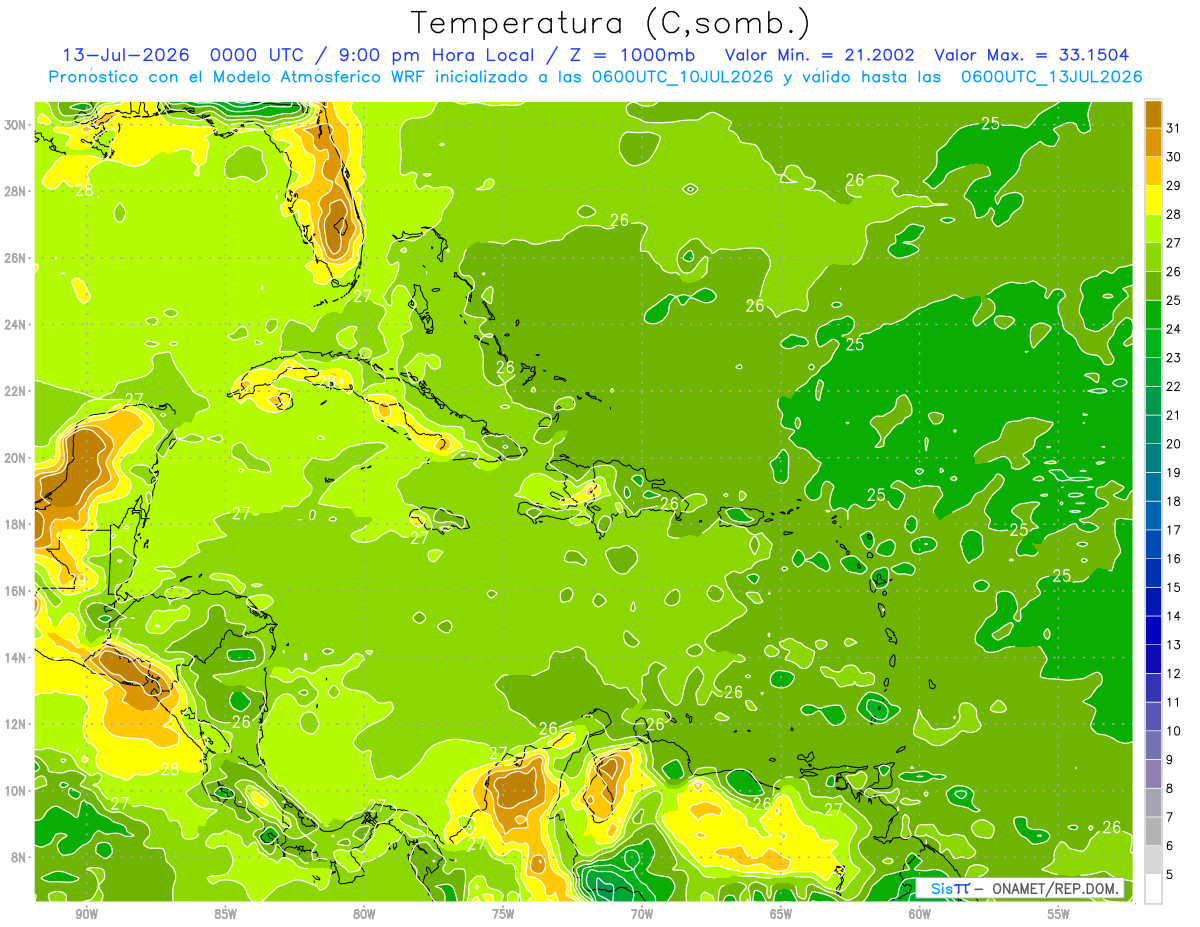This screenshot has height=927, width=1200.
Task: Click the legend value label 21
Action: click(x=1174, y=415)
